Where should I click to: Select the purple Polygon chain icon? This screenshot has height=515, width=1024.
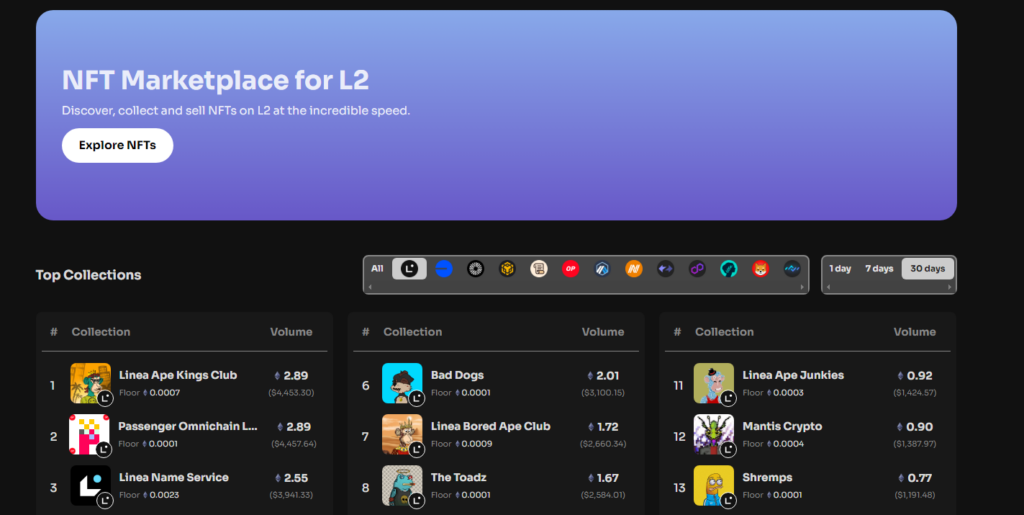point(697,268)
